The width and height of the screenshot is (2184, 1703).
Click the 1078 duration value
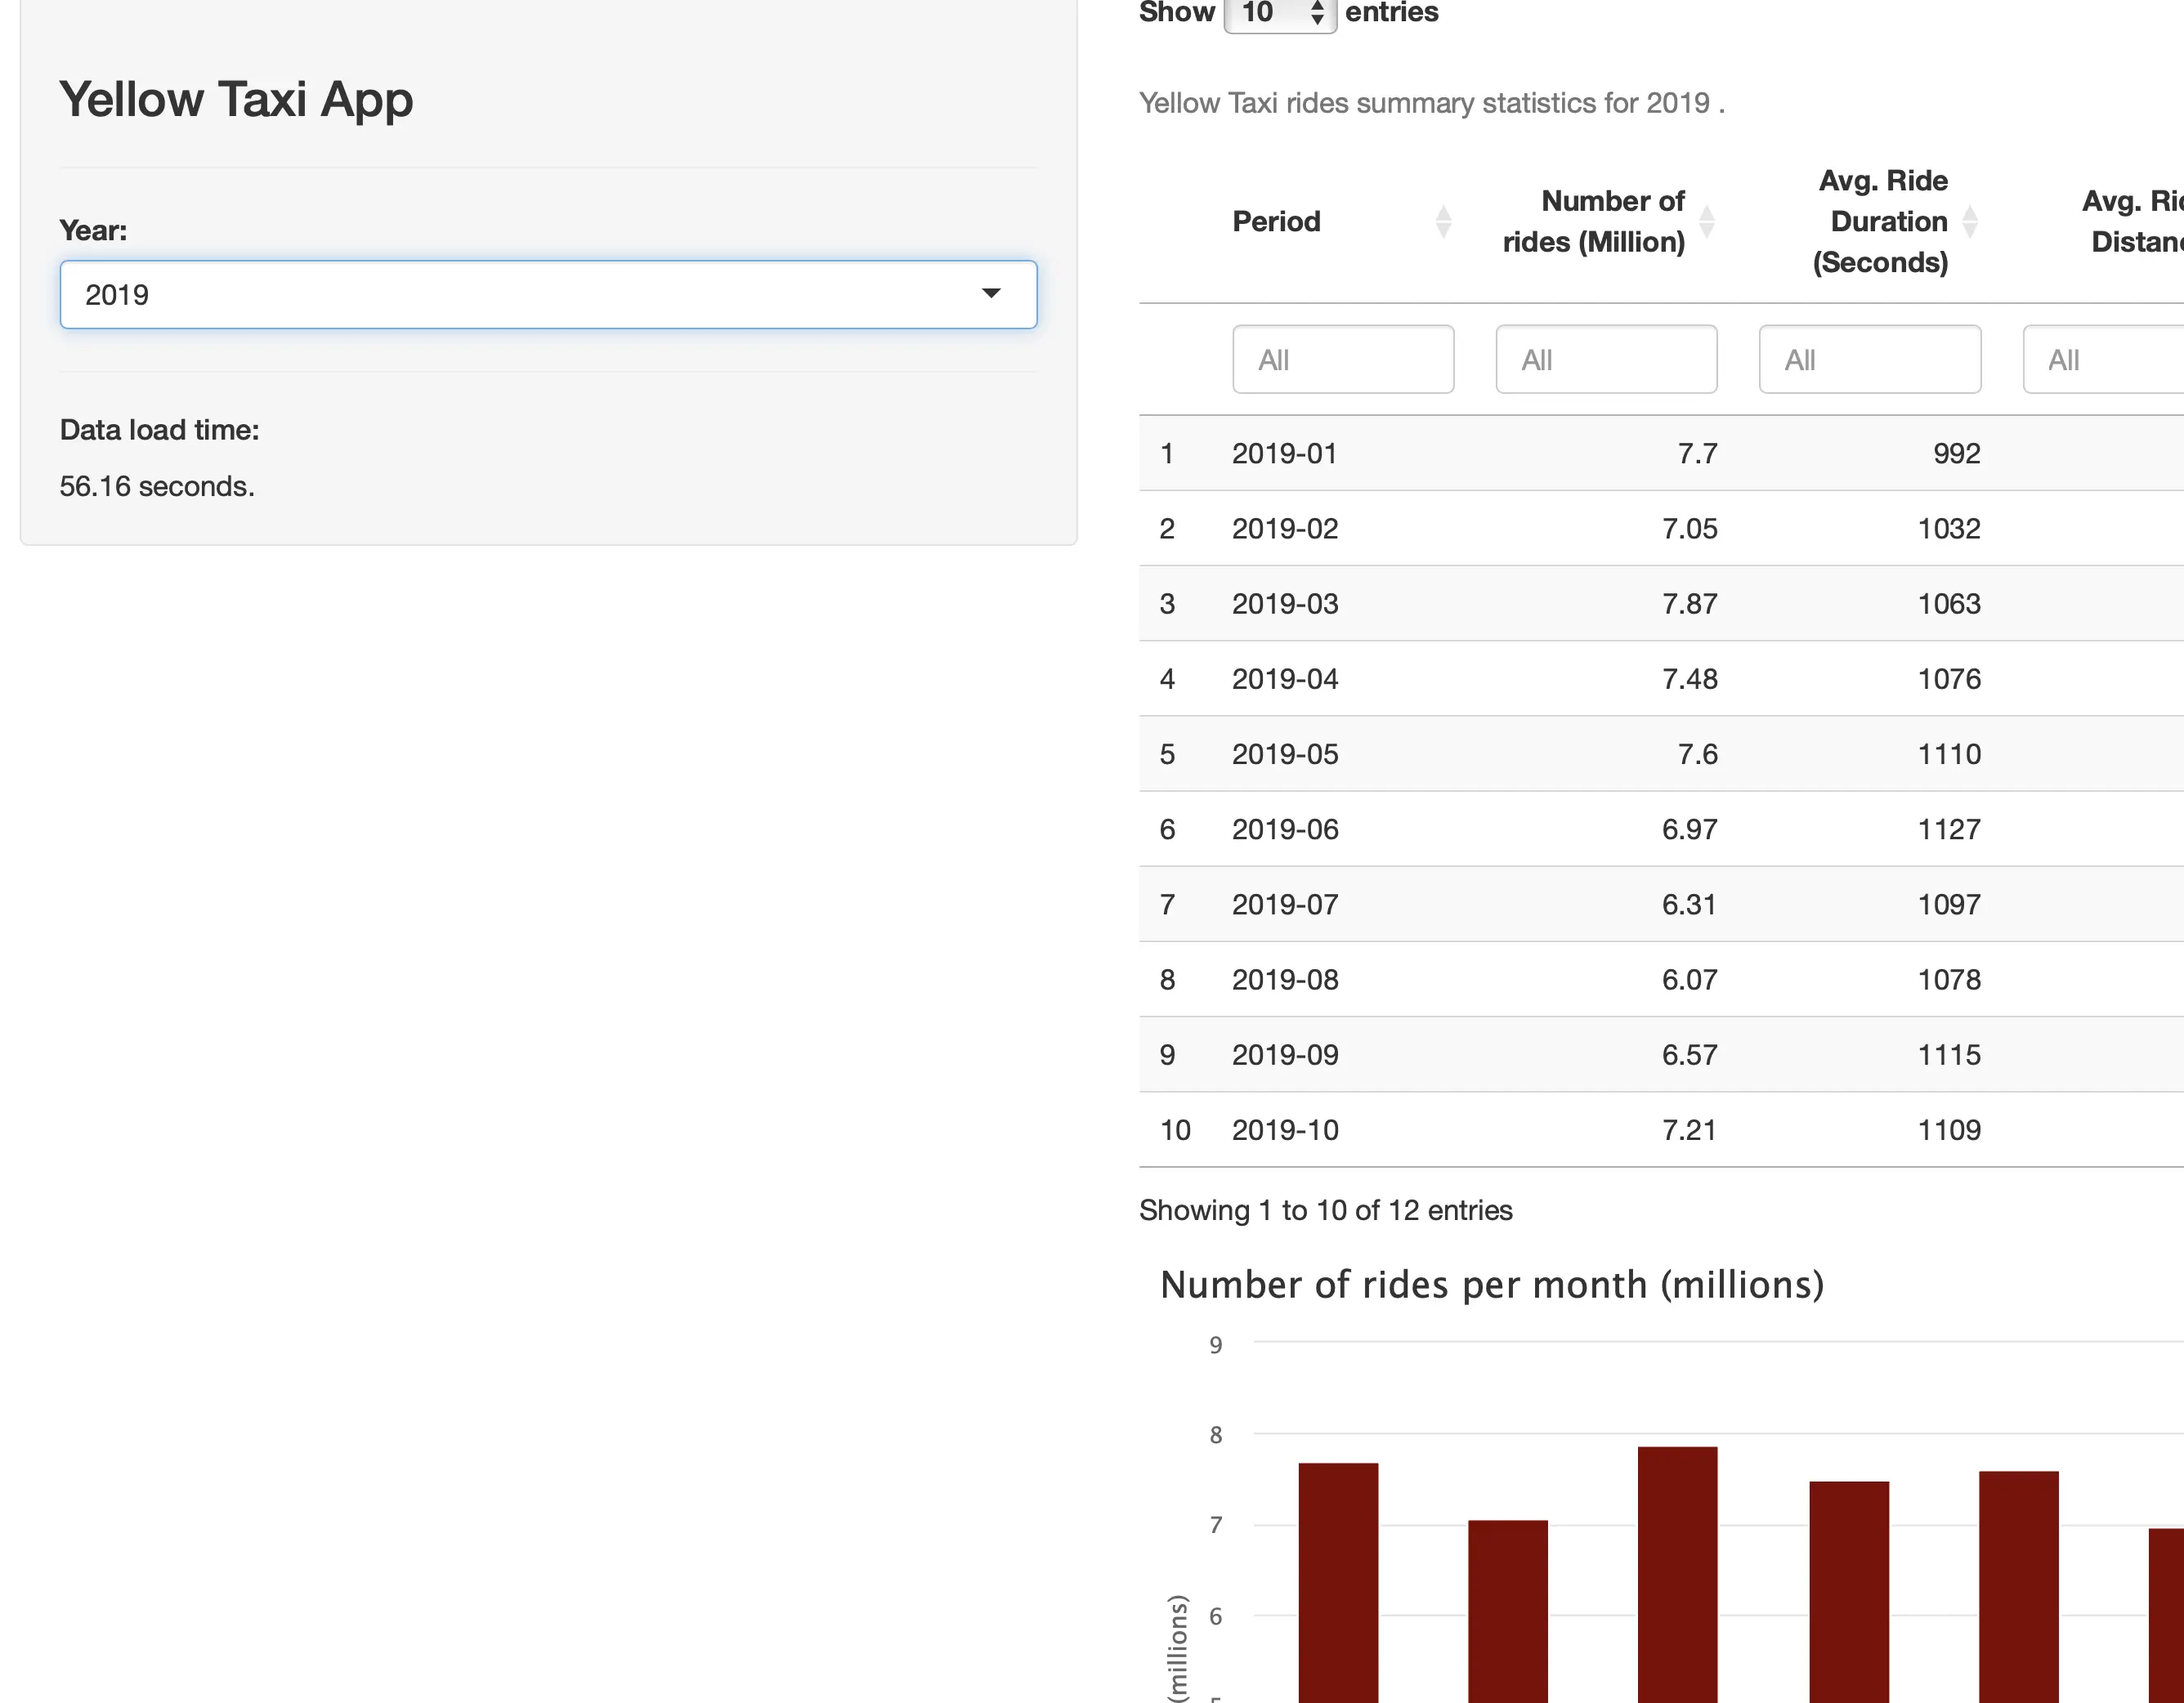pos(1949,979)
